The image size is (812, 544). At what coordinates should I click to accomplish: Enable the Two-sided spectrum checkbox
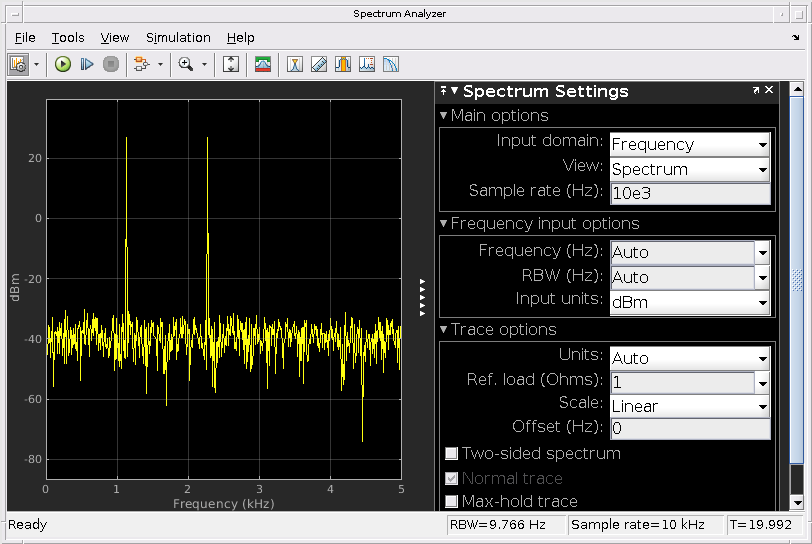tap(452, 454)
